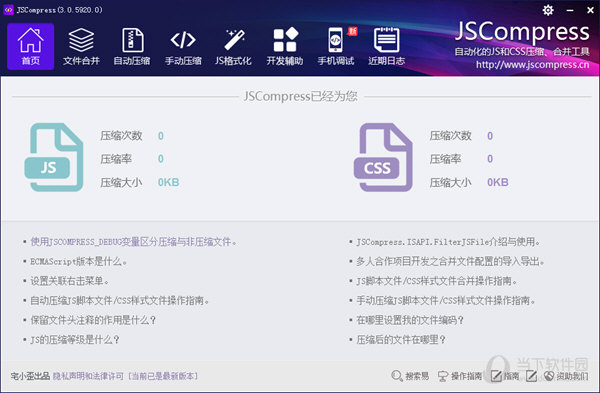600x393 pixels.
Task: Click the 宅小歪出品 footer text
Action: [x=30, y=376]
